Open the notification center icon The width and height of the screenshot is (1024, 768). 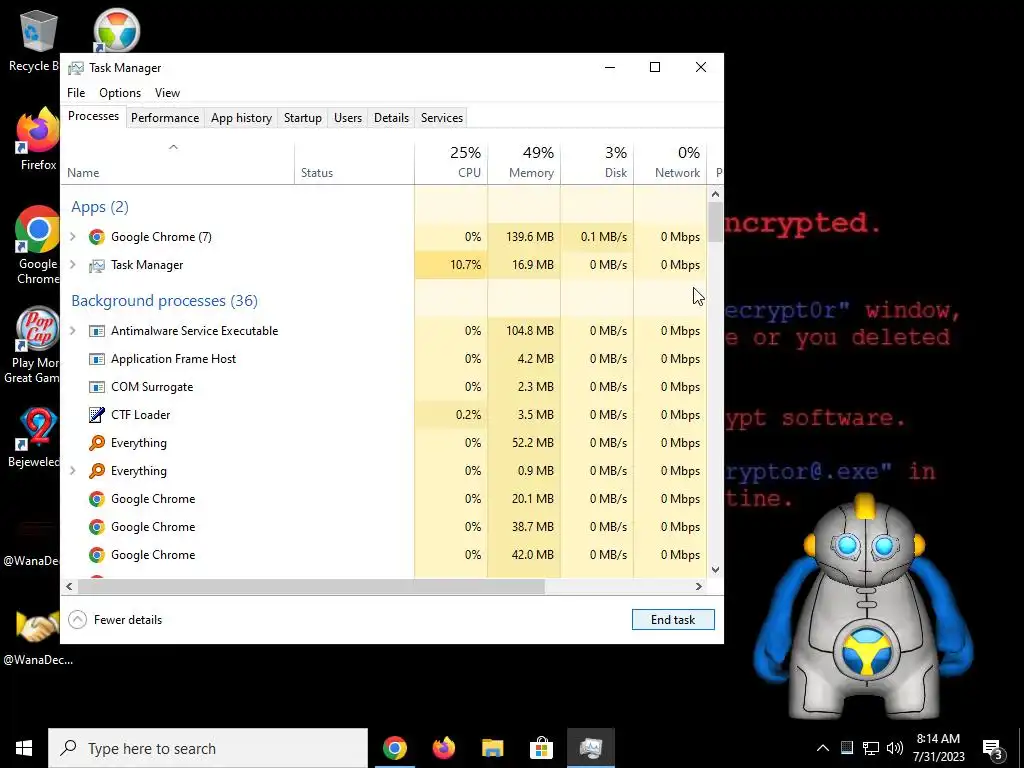(993, 748)
